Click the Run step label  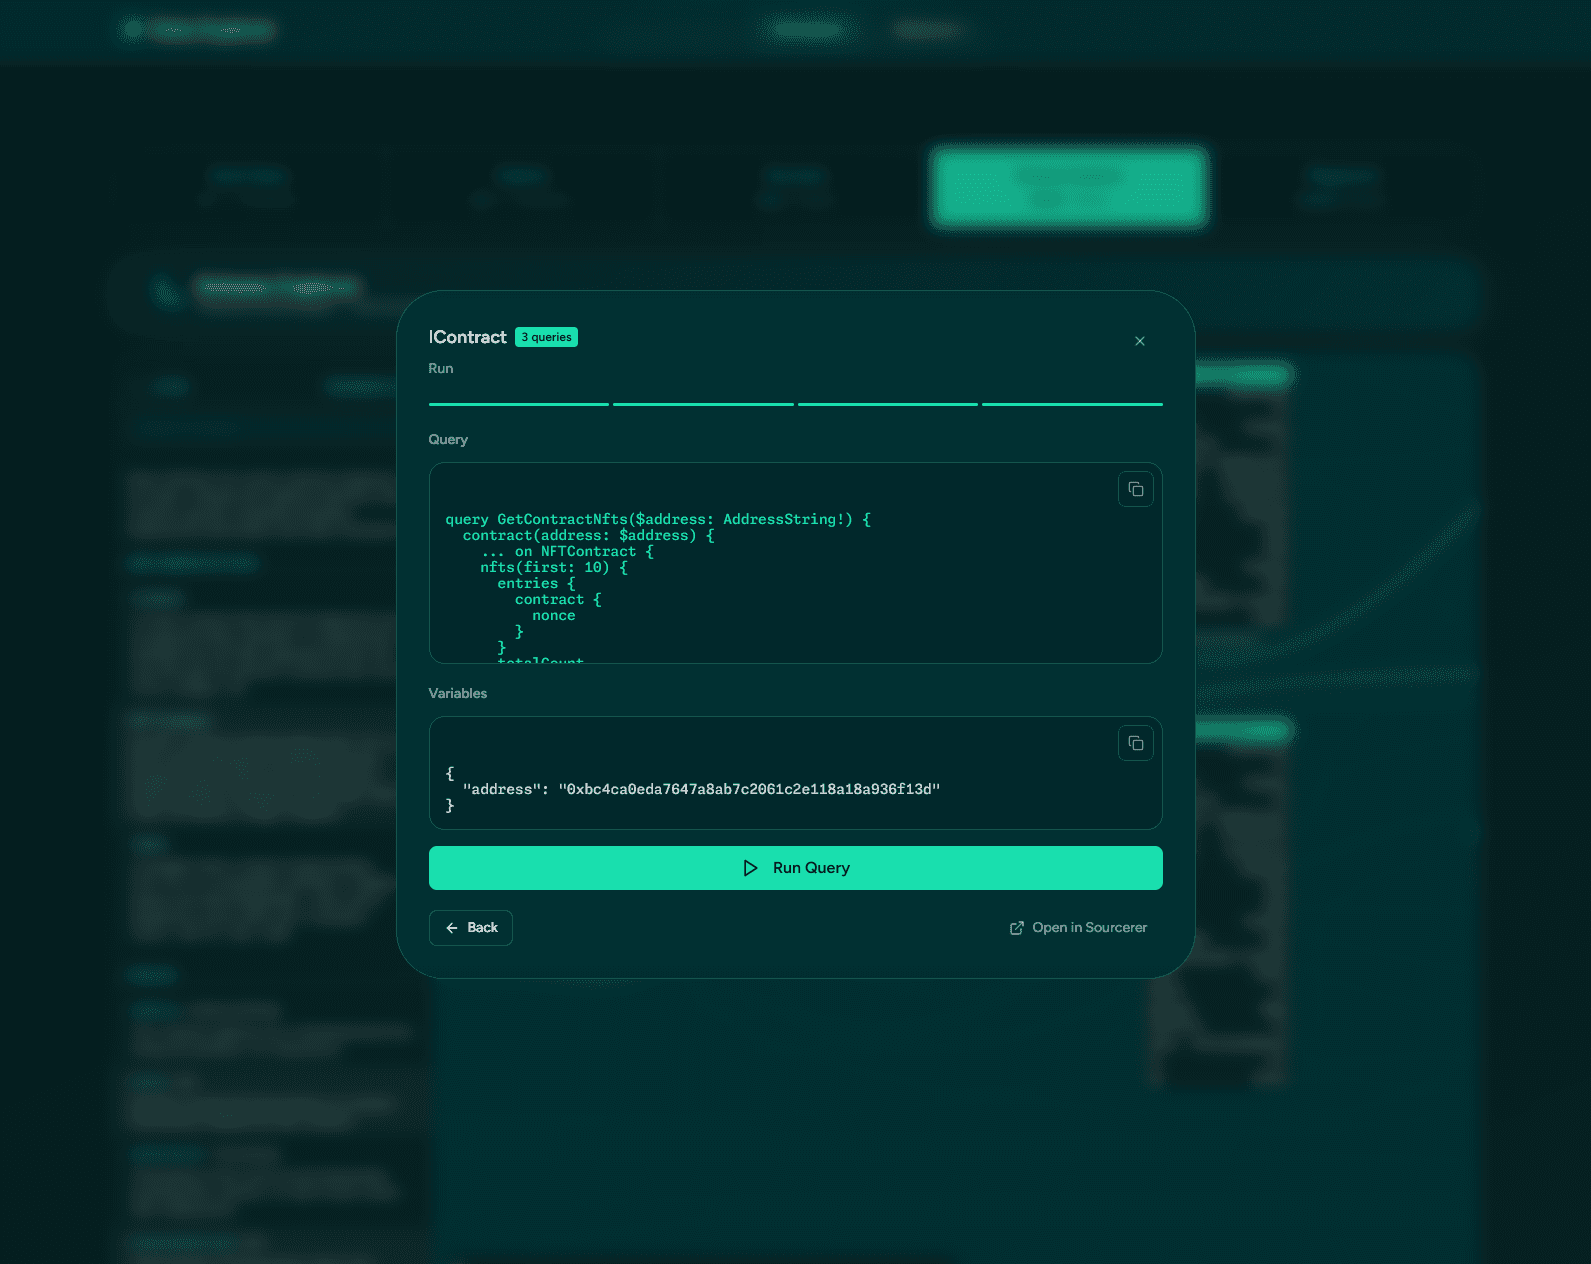[x=440, y=368]
